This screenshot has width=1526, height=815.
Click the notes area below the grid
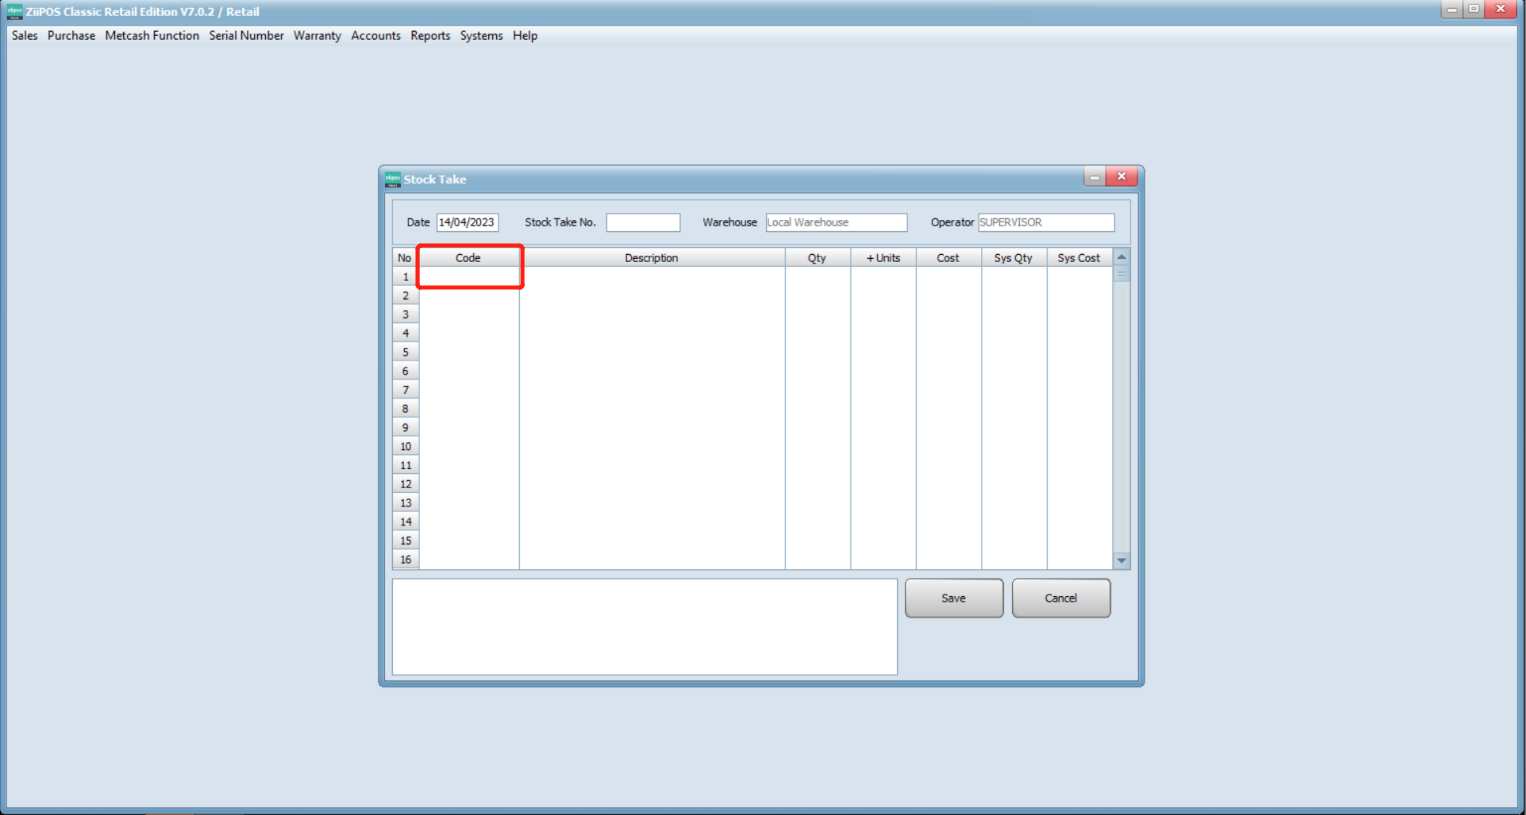coord(643,626)
